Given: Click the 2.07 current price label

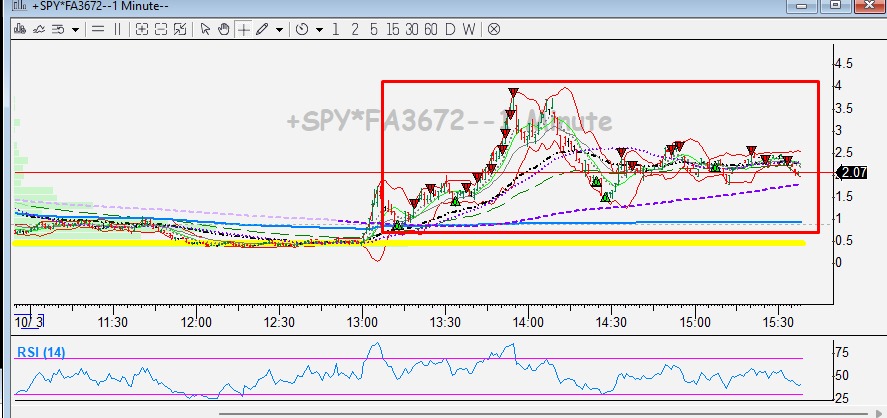Looking at the screenshot, I should [854, 173].
